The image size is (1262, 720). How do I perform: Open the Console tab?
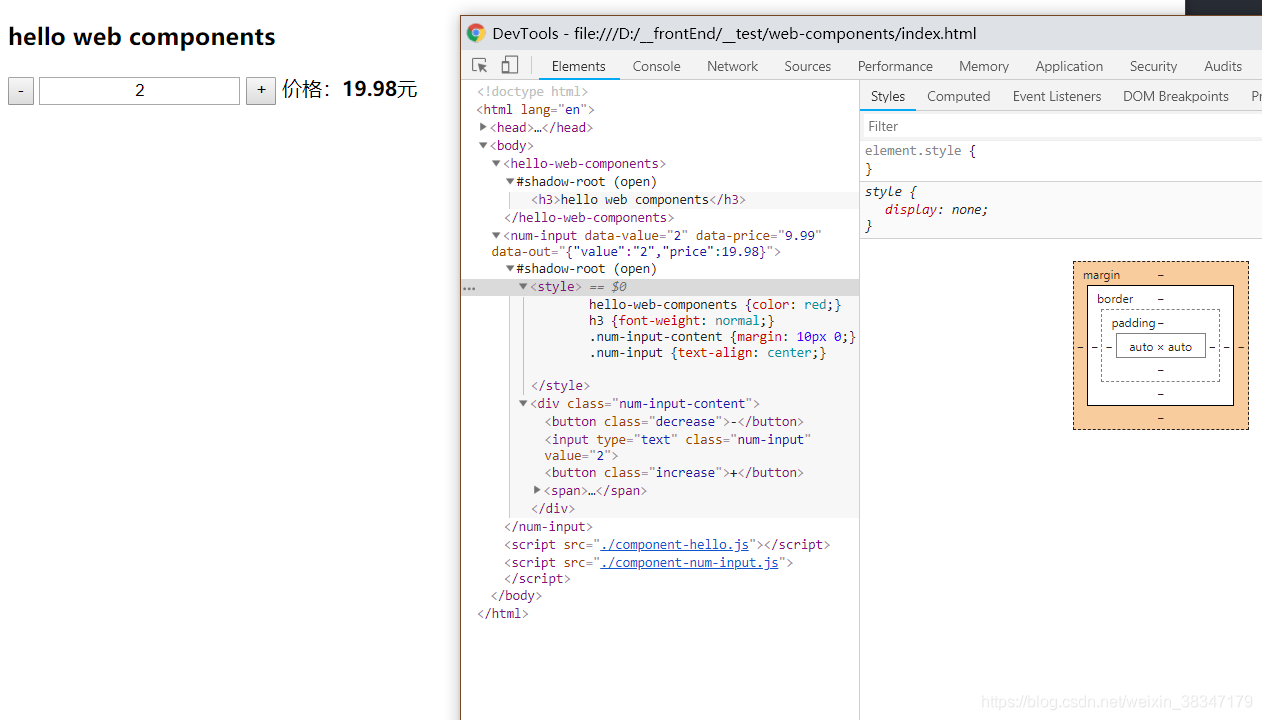(x=656, y=66)
